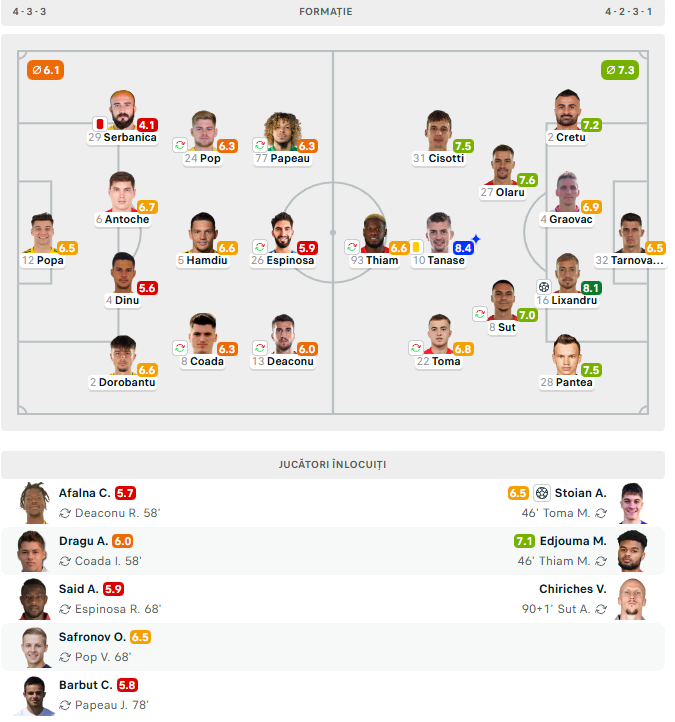Screen dimensions: 675x722
Task: Click the home team 6.1 average rating badge
Action: coord(47,70)
